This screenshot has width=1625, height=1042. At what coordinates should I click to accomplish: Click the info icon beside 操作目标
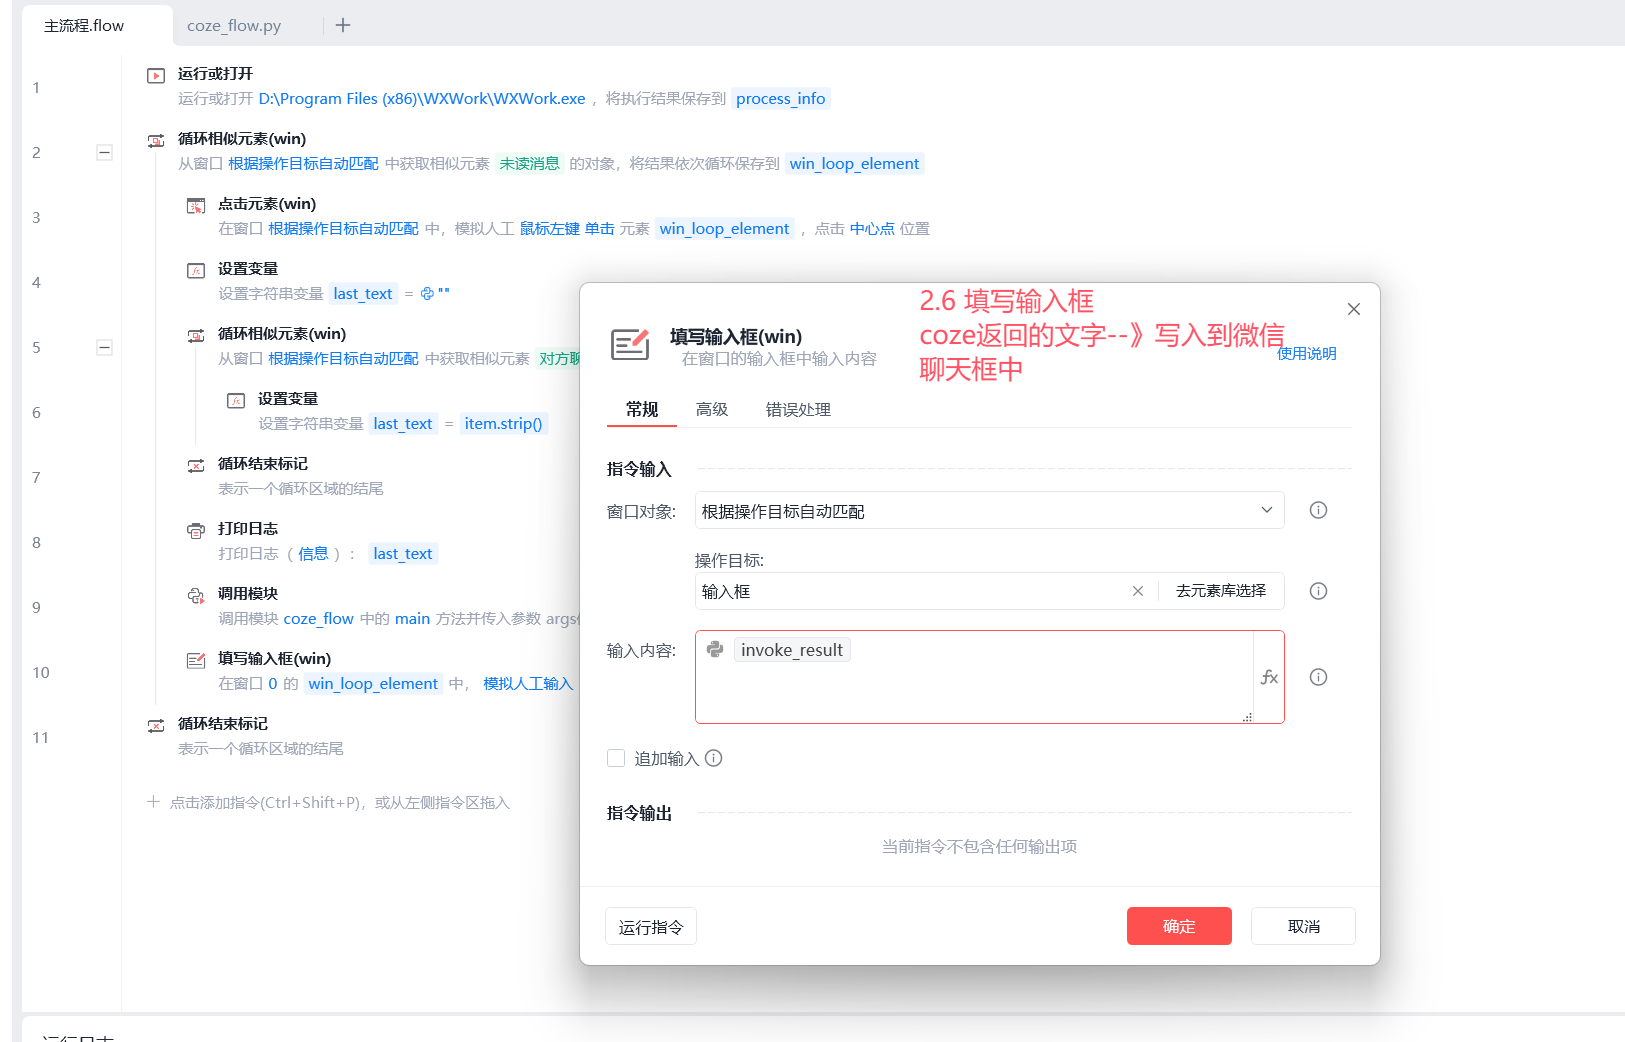pos(1319,591)
